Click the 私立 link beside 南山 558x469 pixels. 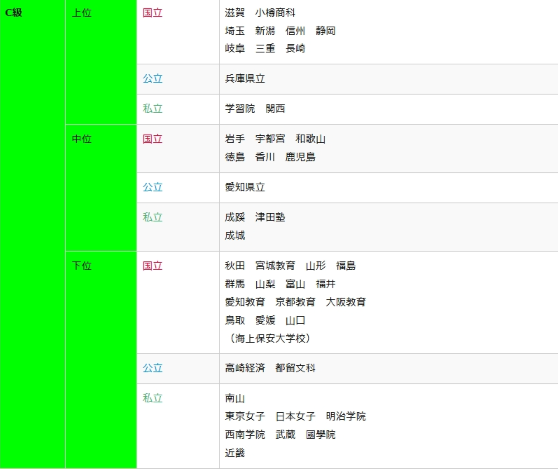[x=153, y=398]
